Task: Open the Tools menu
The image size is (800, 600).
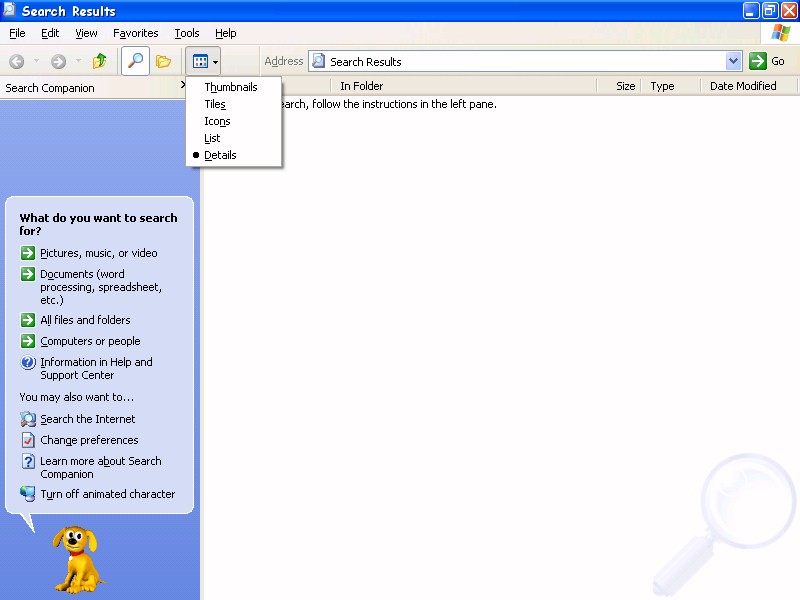Action: coord(187,33)
